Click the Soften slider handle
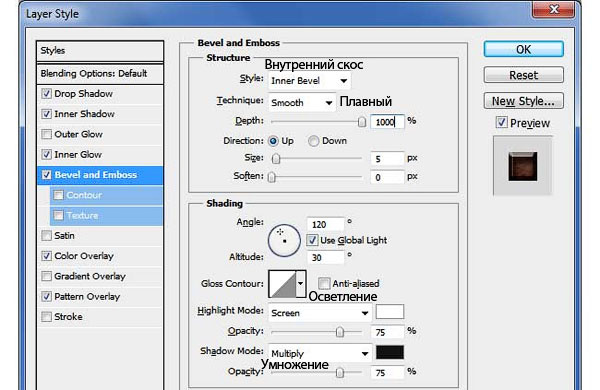This screenshot has height=390, width=600. (x=272, y=177)
